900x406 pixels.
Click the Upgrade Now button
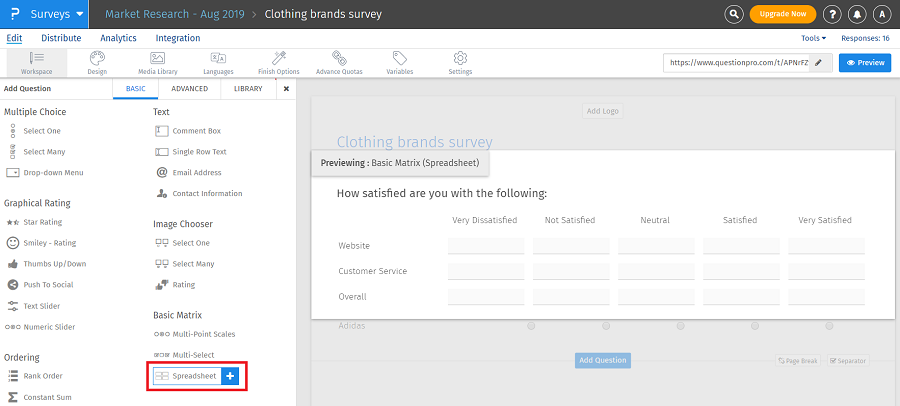pos(783,14)
